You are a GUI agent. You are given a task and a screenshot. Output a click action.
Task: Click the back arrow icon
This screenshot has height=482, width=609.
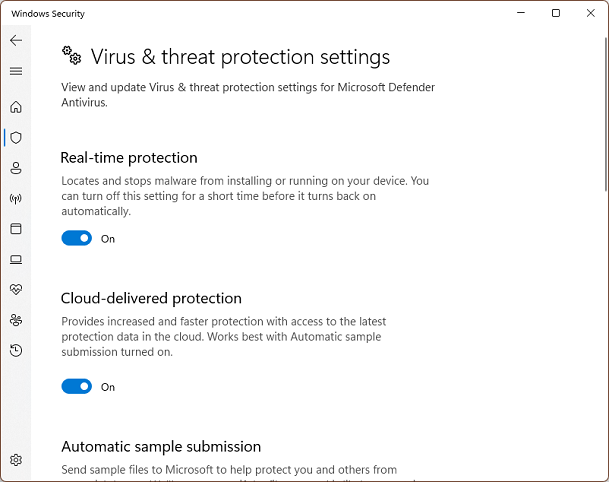coord(16,40)
